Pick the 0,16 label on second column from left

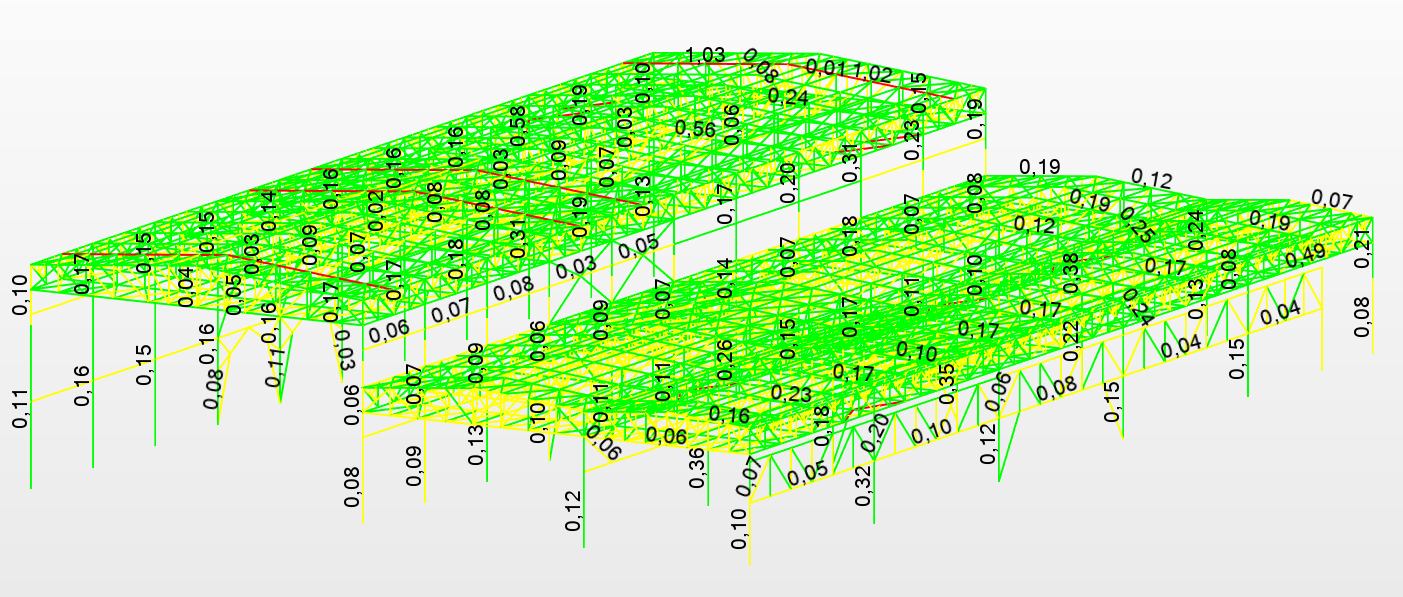pyautogui.click(x=82, y=386)
